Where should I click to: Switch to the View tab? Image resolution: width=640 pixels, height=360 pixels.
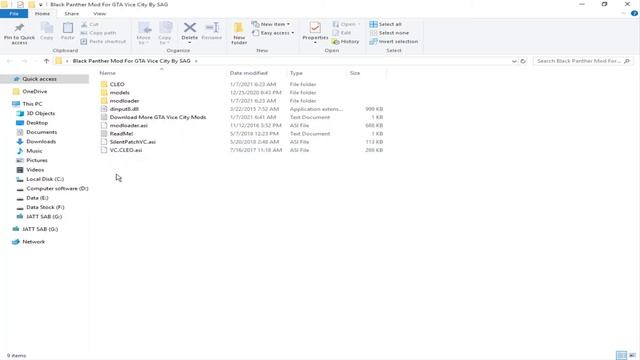[x=100, y=13]
